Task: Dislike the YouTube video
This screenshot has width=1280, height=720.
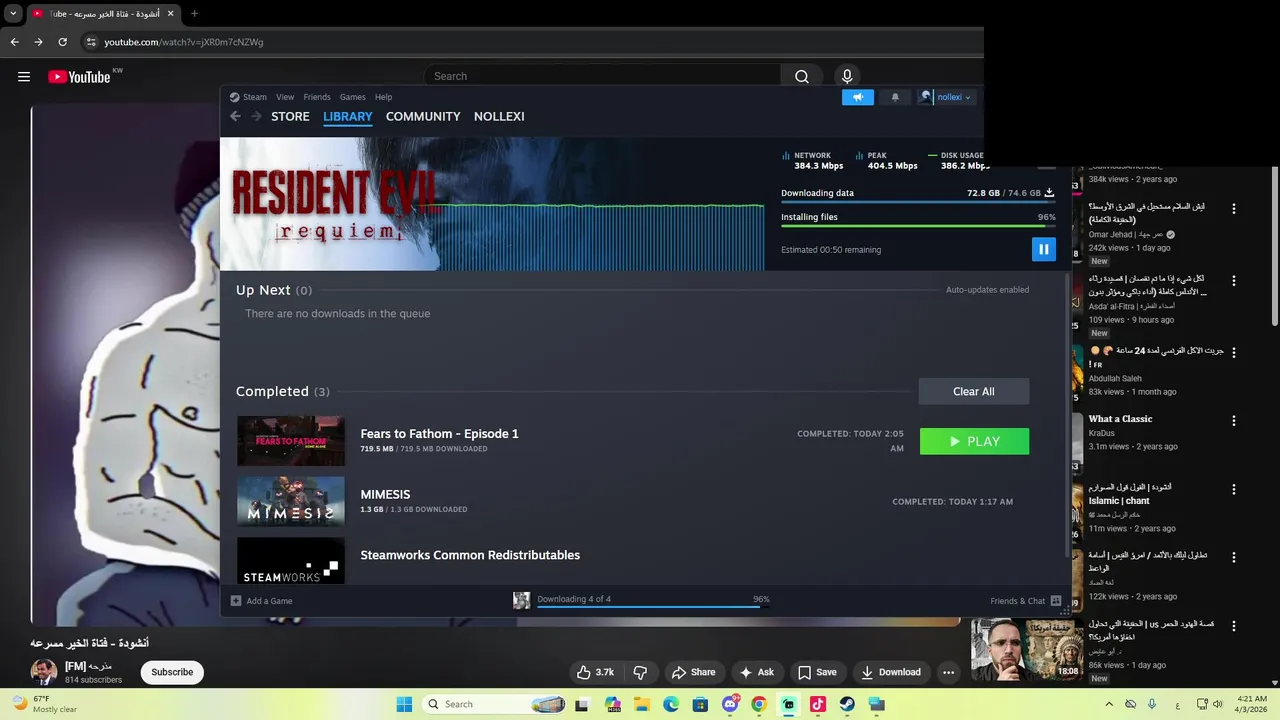Action: [641, 672]
